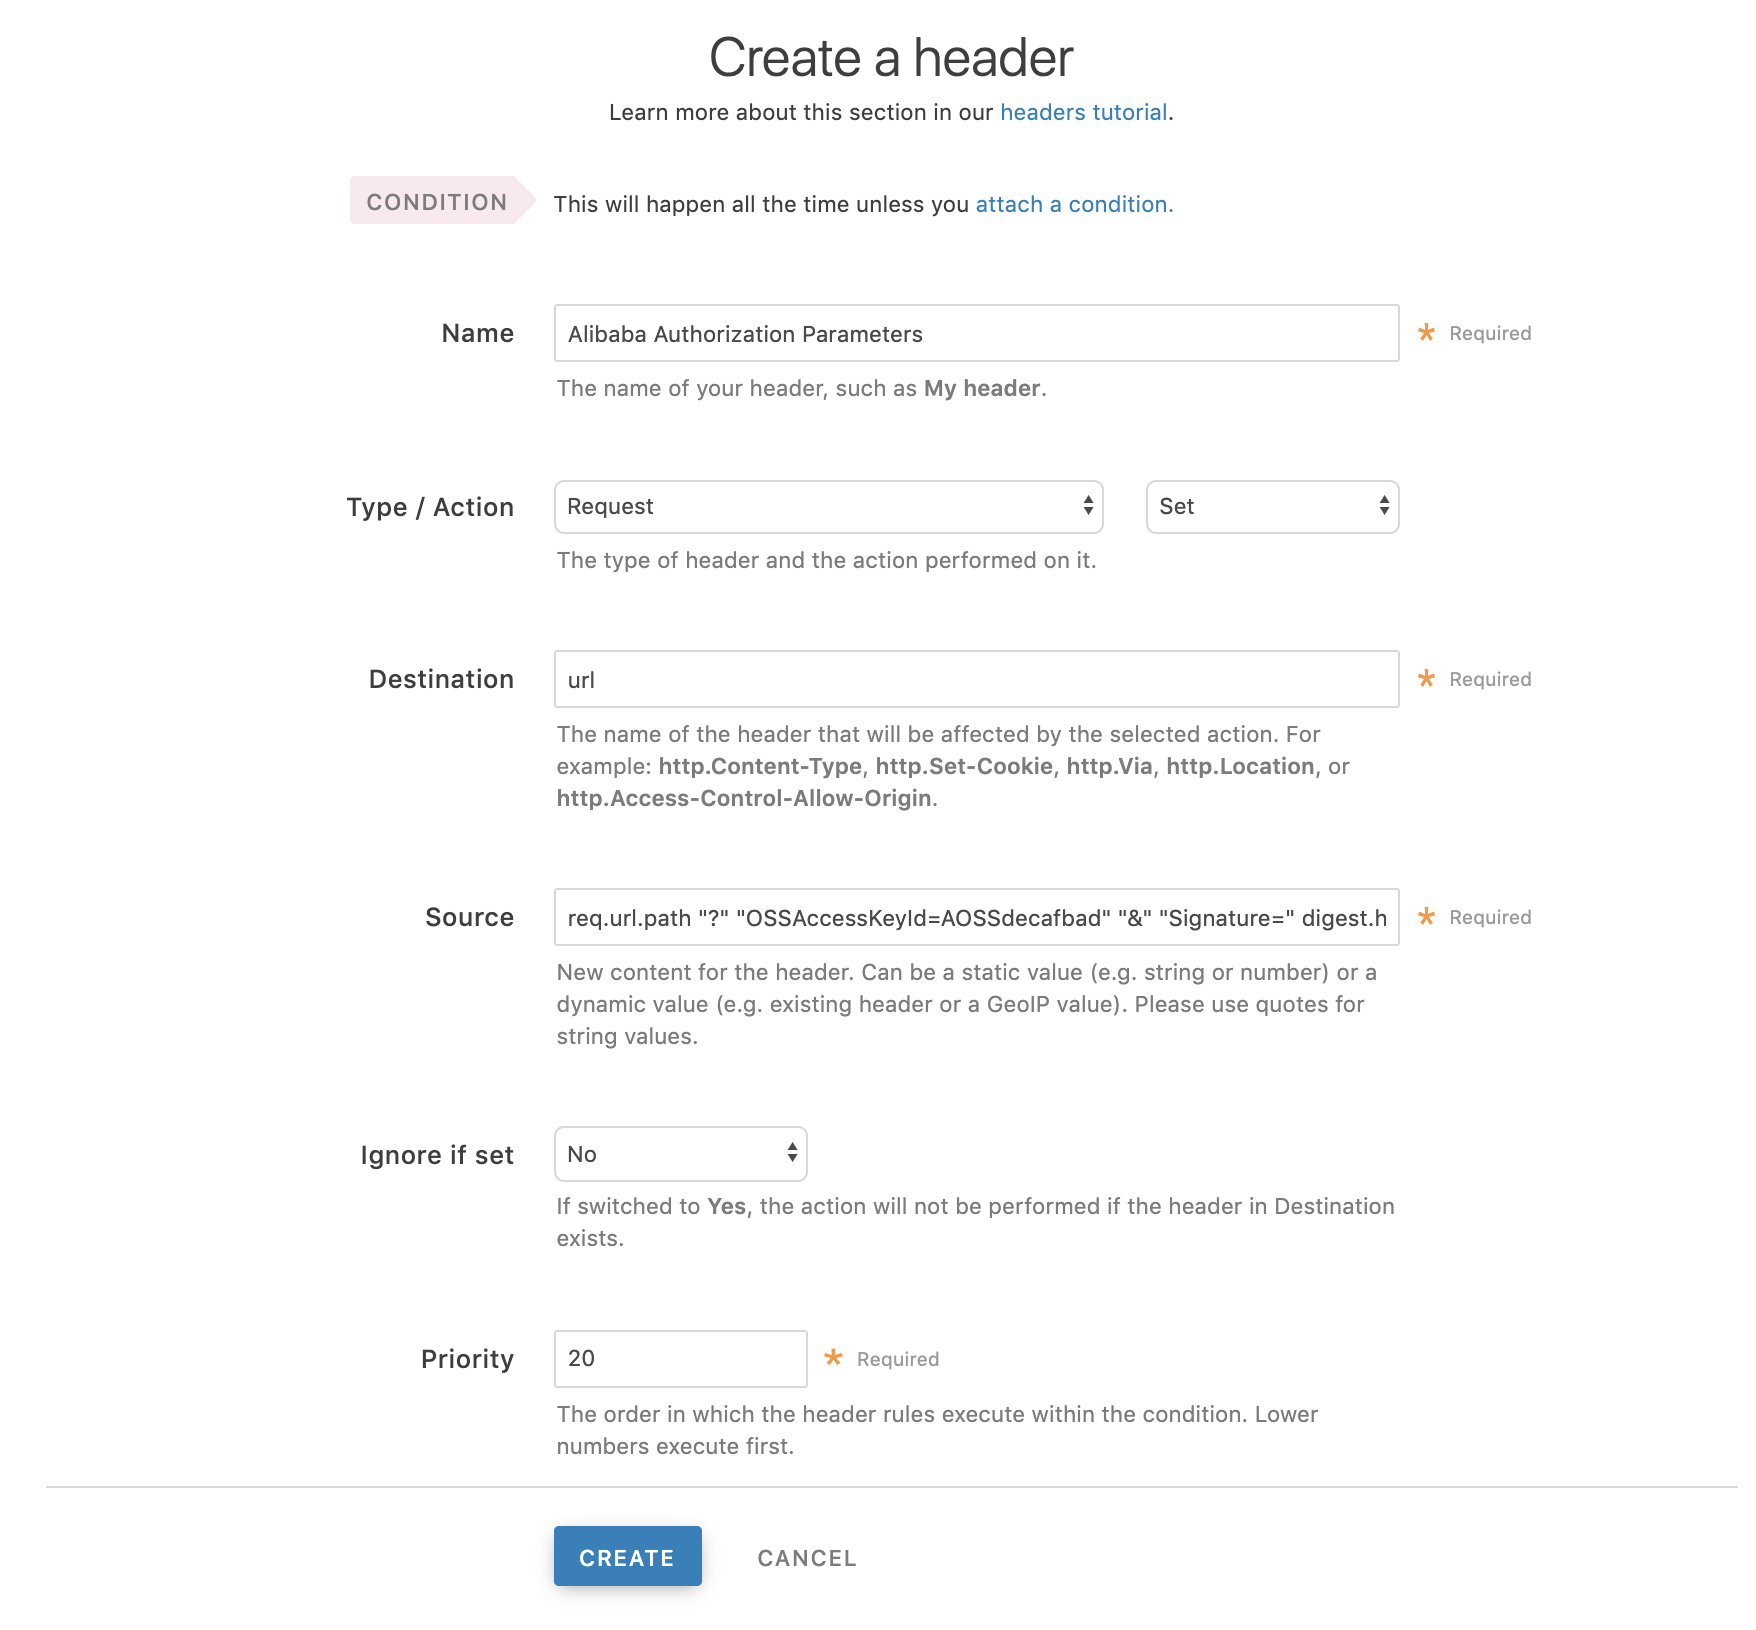This screenshot has width=1756, height=1630.
Task: Open the headers tutorial link
Action: tap(1085, 112)
